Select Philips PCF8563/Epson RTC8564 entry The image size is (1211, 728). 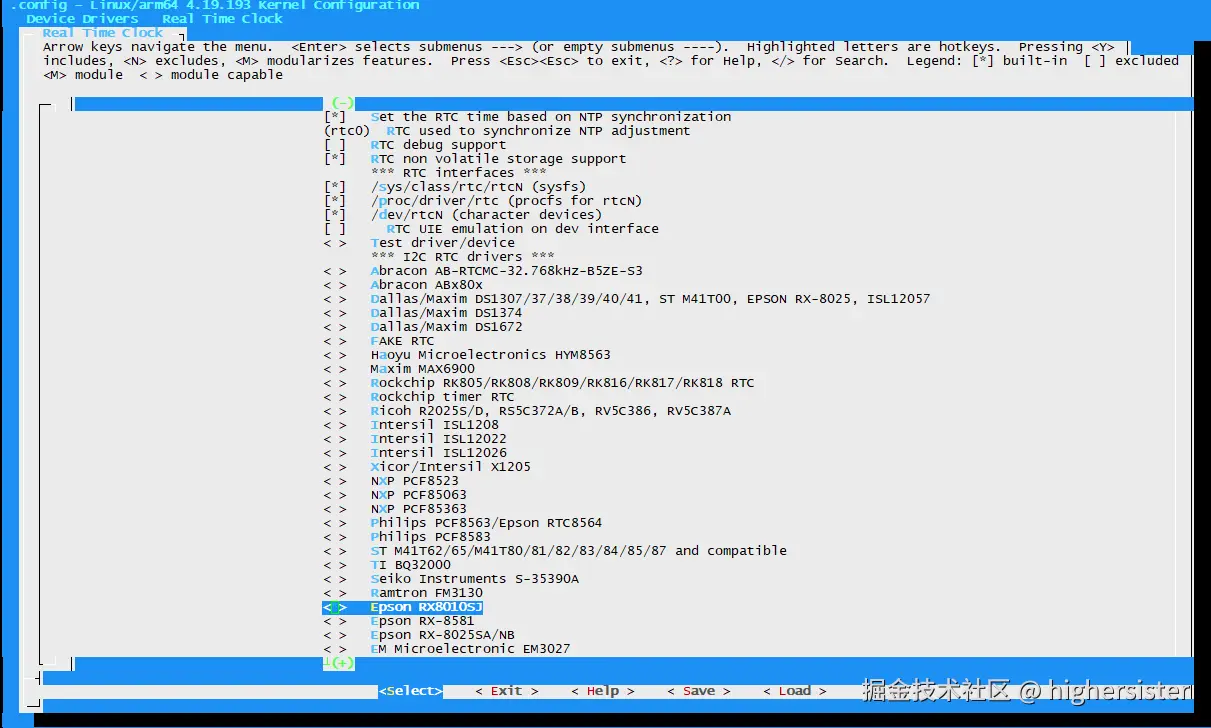tap(486, 523)
